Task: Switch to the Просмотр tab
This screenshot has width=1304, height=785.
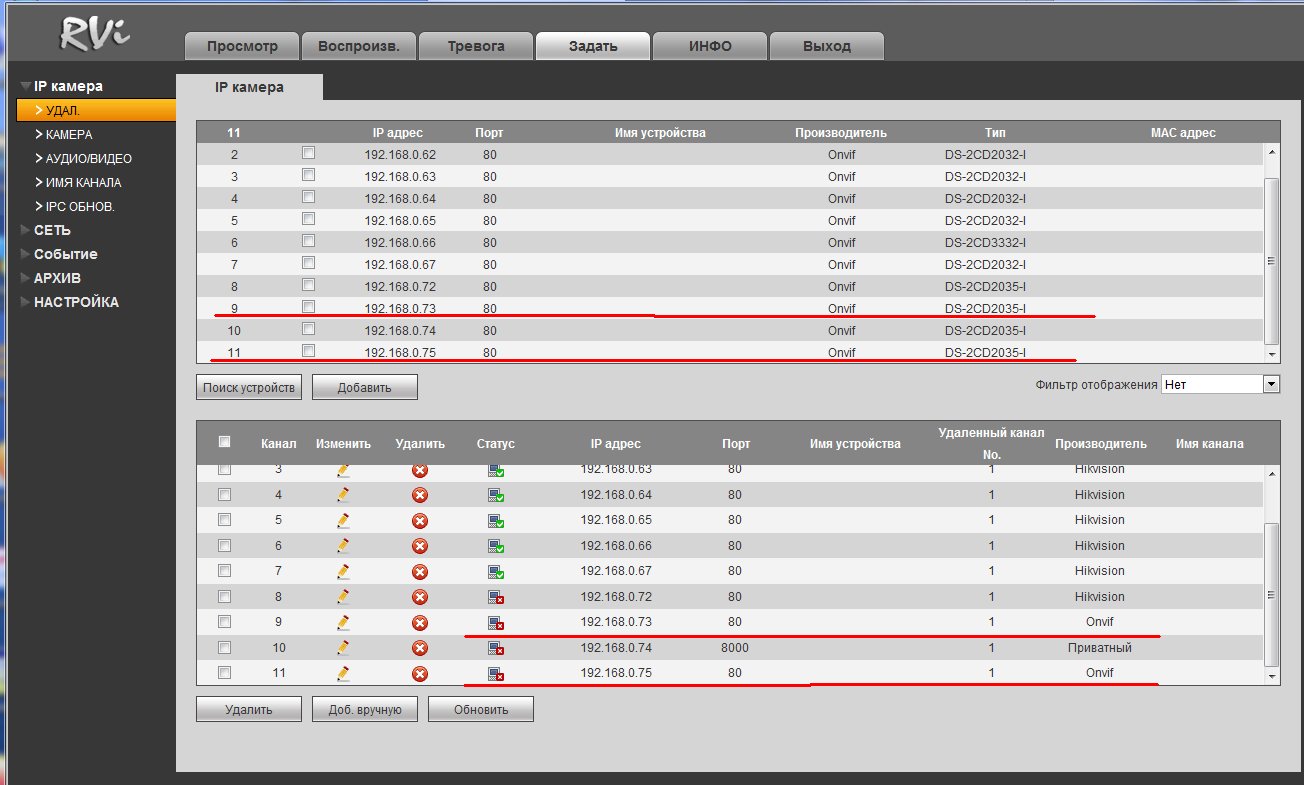Action: tap(243, 46)
